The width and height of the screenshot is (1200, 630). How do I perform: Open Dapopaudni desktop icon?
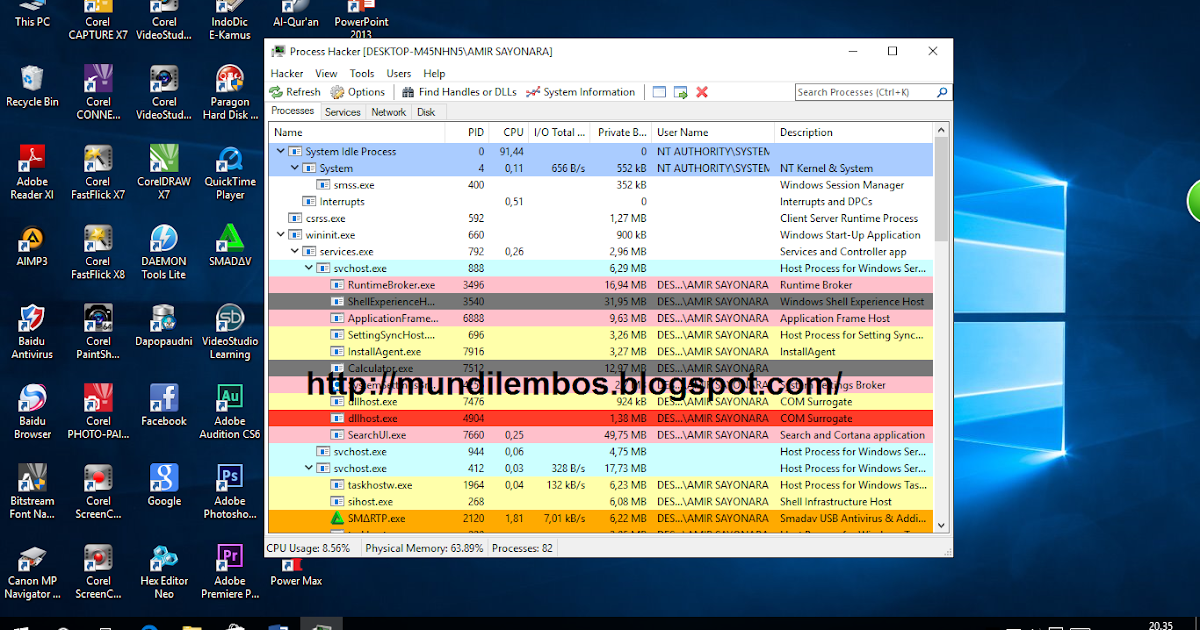pyautogui.click(x=164, y=326)
